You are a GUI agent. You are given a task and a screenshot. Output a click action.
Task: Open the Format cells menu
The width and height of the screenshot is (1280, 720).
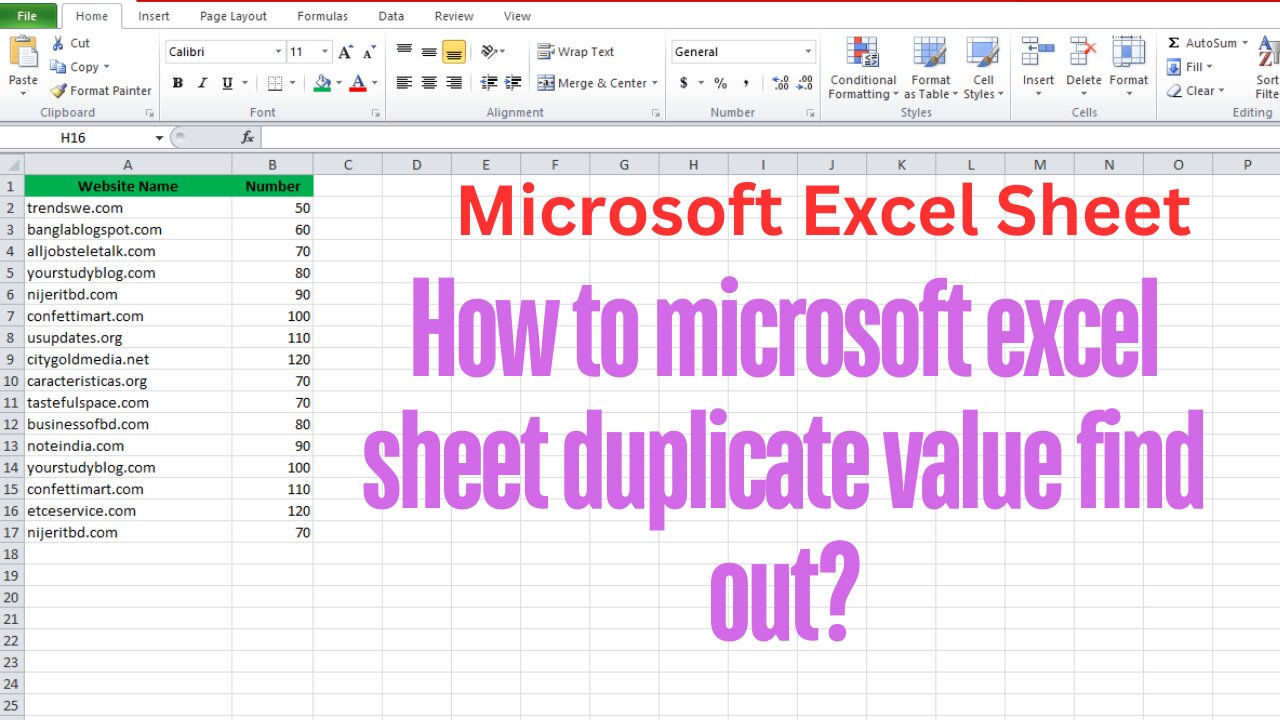click(1129, 66)
